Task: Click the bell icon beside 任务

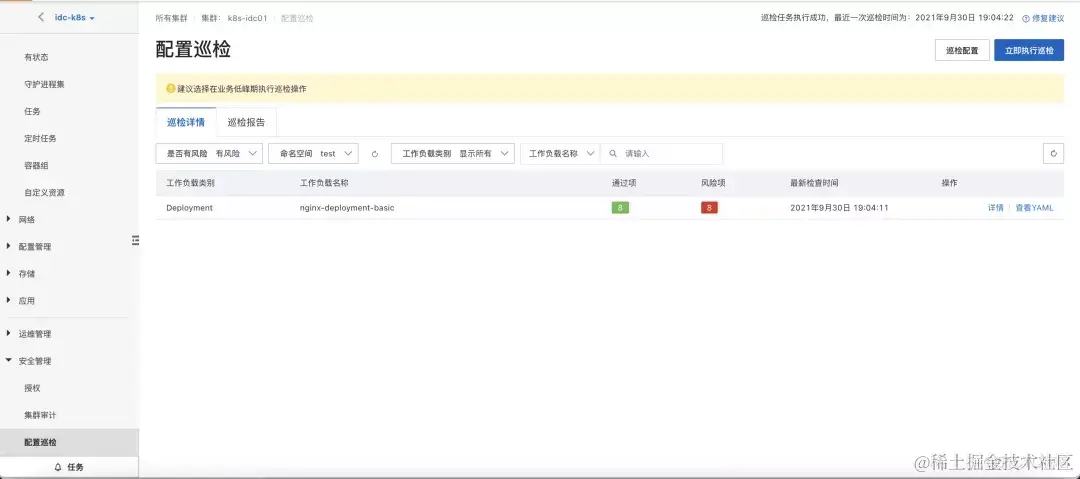Action: (x=58, y=467)
